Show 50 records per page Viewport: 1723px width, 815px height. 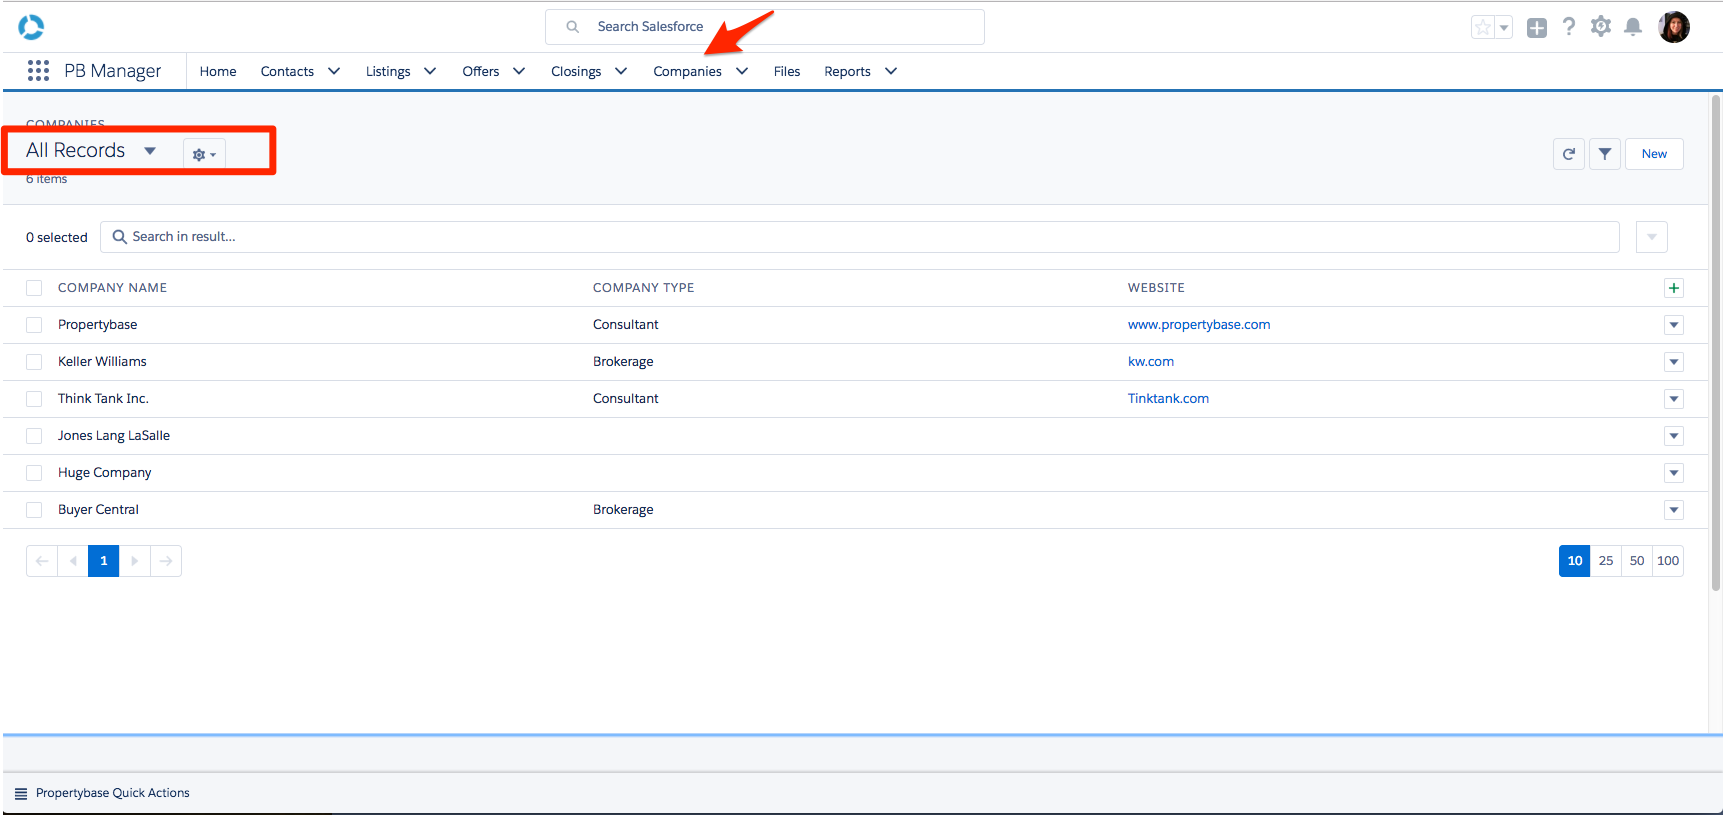1637,561
